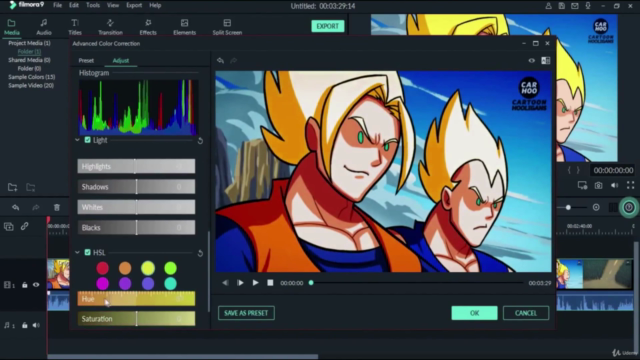Select the Split Screen icon
The image size is (640, 360).
tap(227, 23)
